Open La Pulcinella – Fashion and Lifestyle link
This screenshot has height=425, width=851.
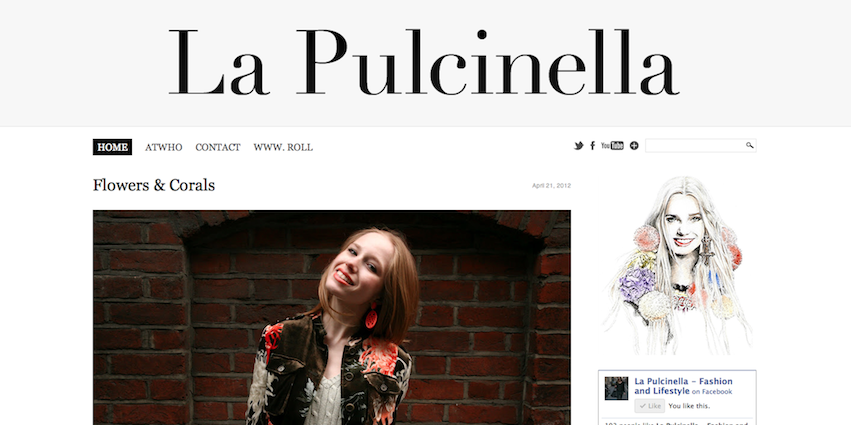click(x=683, y=386)
